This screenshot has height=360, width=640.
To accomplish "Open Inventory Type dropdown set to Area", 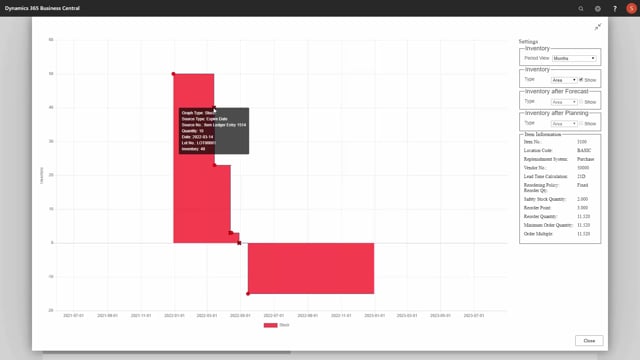I will click(564, 80).
